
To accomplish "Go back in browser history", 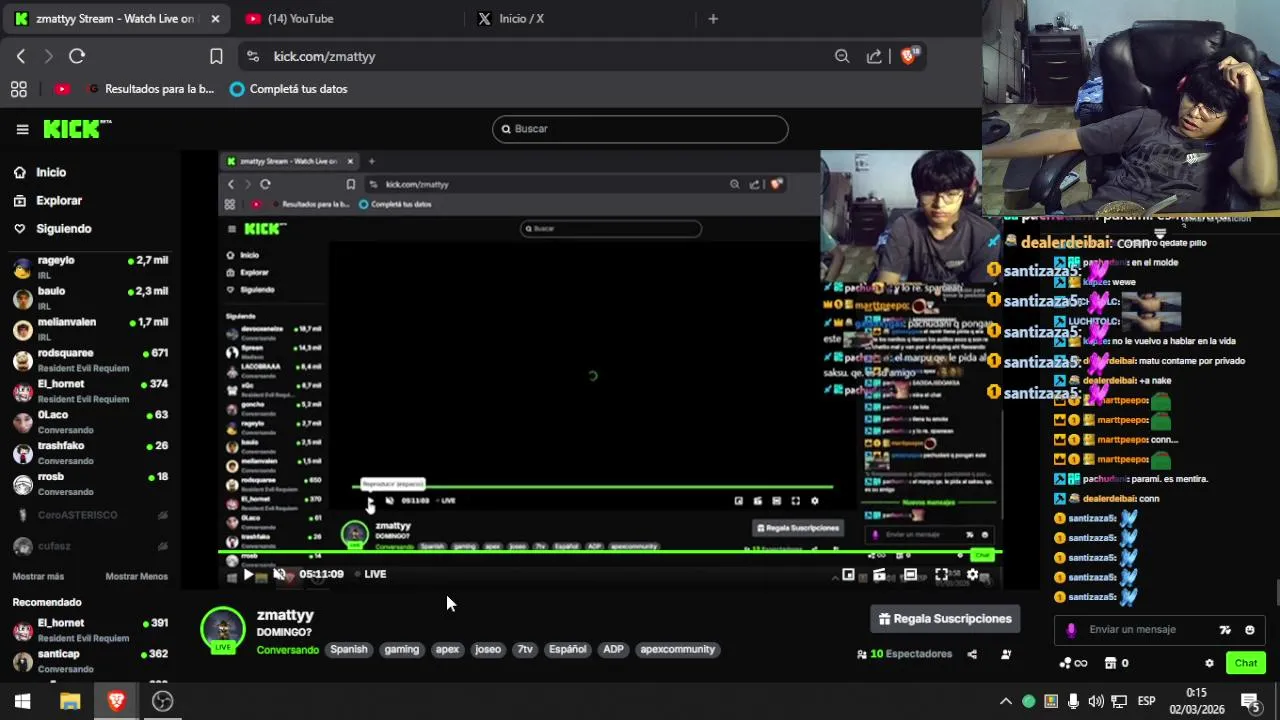I will tap(21, 57).
